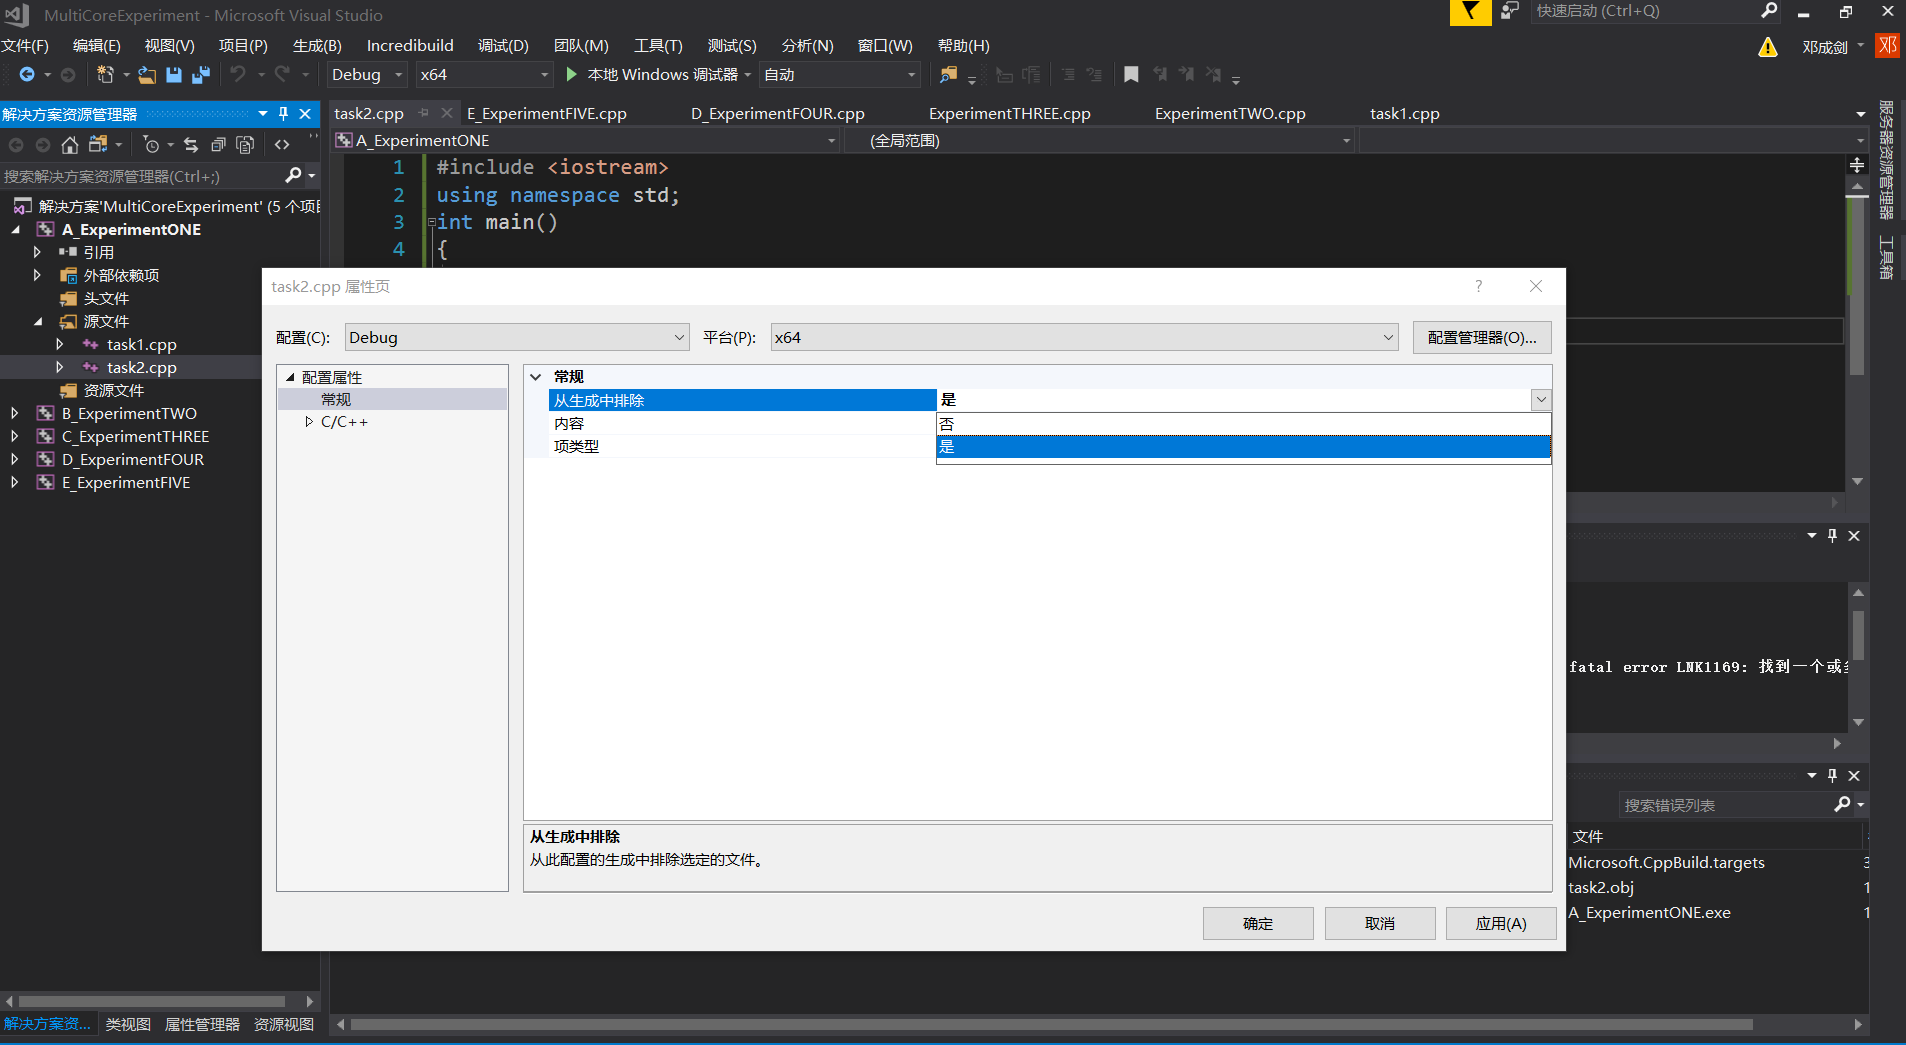Viewport: 1906px width, 1045px height.
Task: Pin the Solution Explorer panel
Action: point(283,114)
